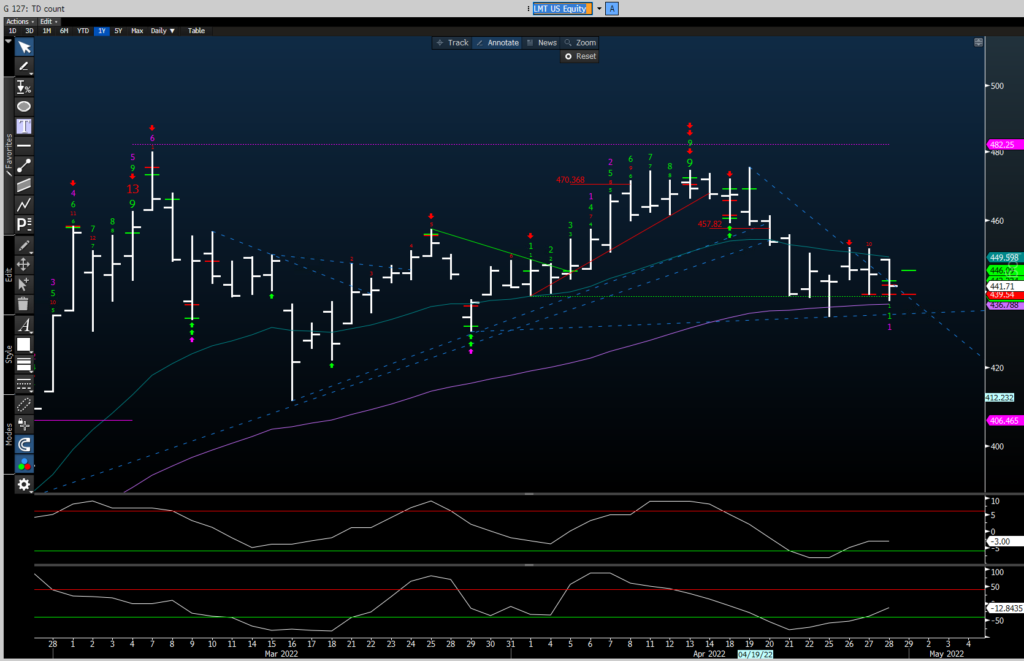Click the -12.8435 indicator value
This screenshot has height=661, width=1024.
[x=1006, y=608]
